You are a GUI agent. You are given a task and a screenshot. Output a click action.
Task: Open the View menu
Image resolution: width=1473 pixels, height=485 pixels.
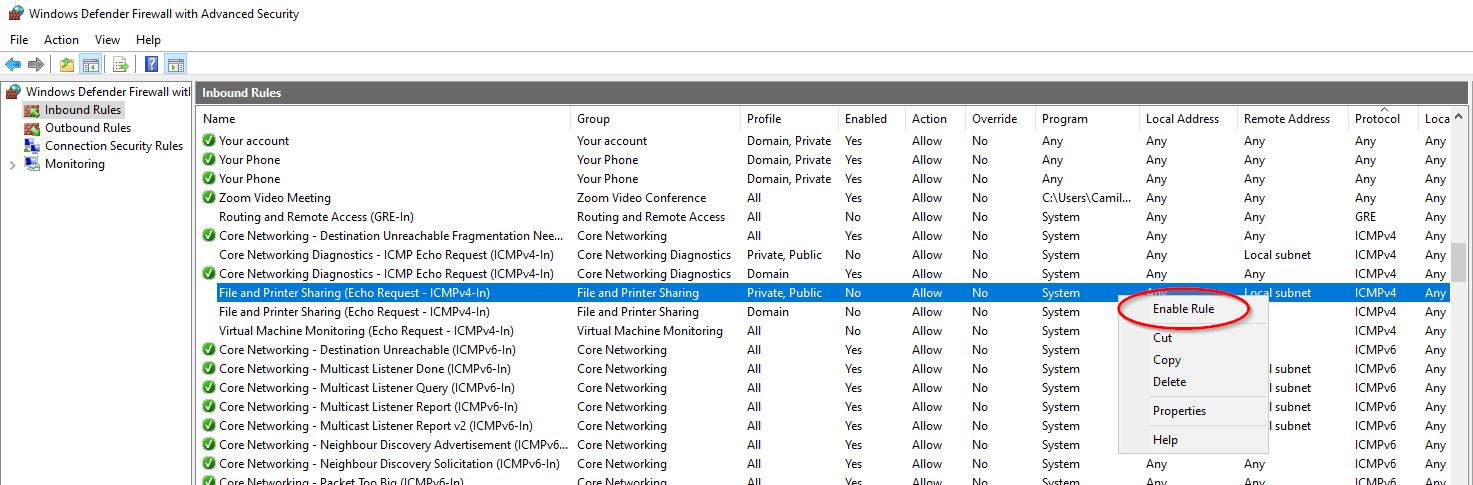(107, 40)
